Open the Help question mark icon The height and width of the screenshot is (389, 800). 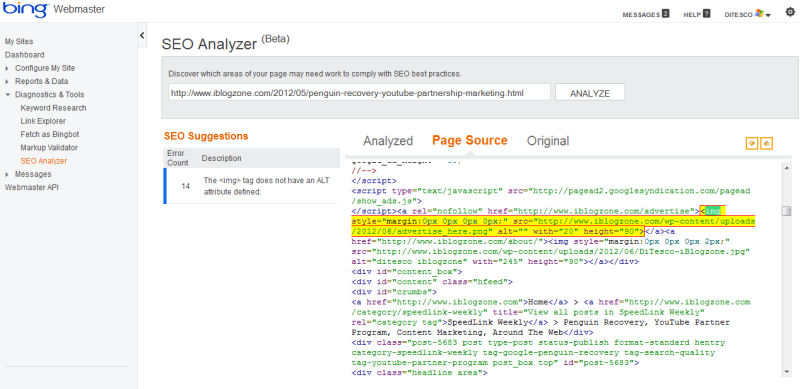point(706,14)
